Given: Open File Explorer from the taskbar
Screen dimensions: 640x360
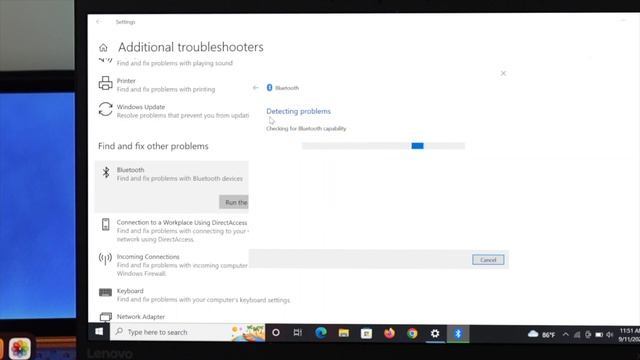Looking at the screenshot, I should 344,333.
